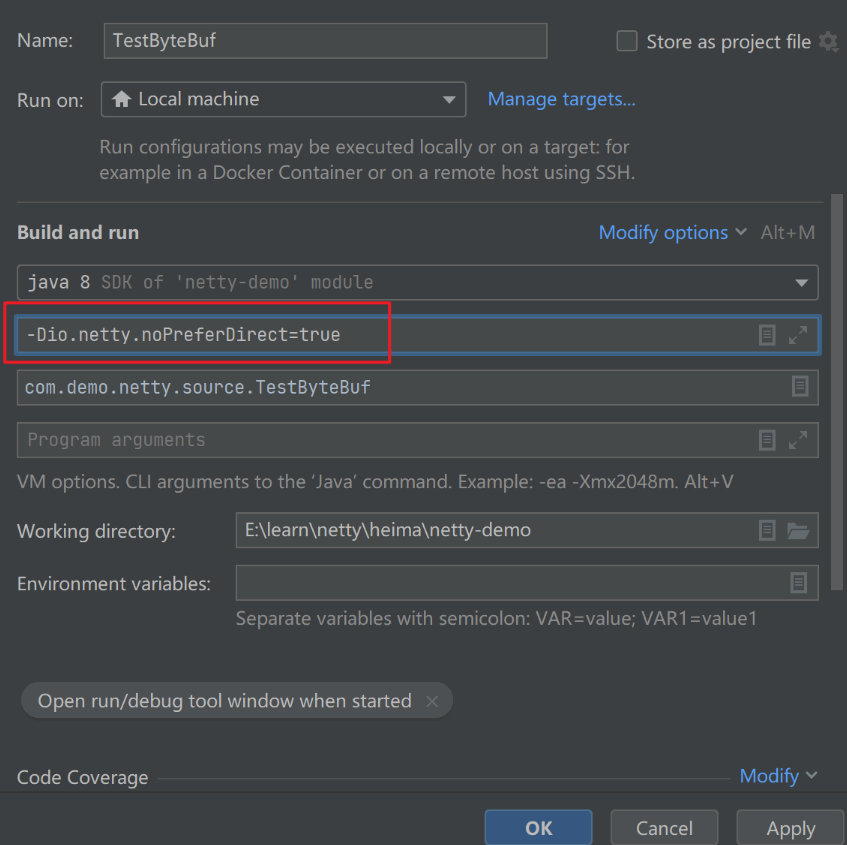Click the insert macros icon in Working directory
The image size is (847, 845).
767,530
